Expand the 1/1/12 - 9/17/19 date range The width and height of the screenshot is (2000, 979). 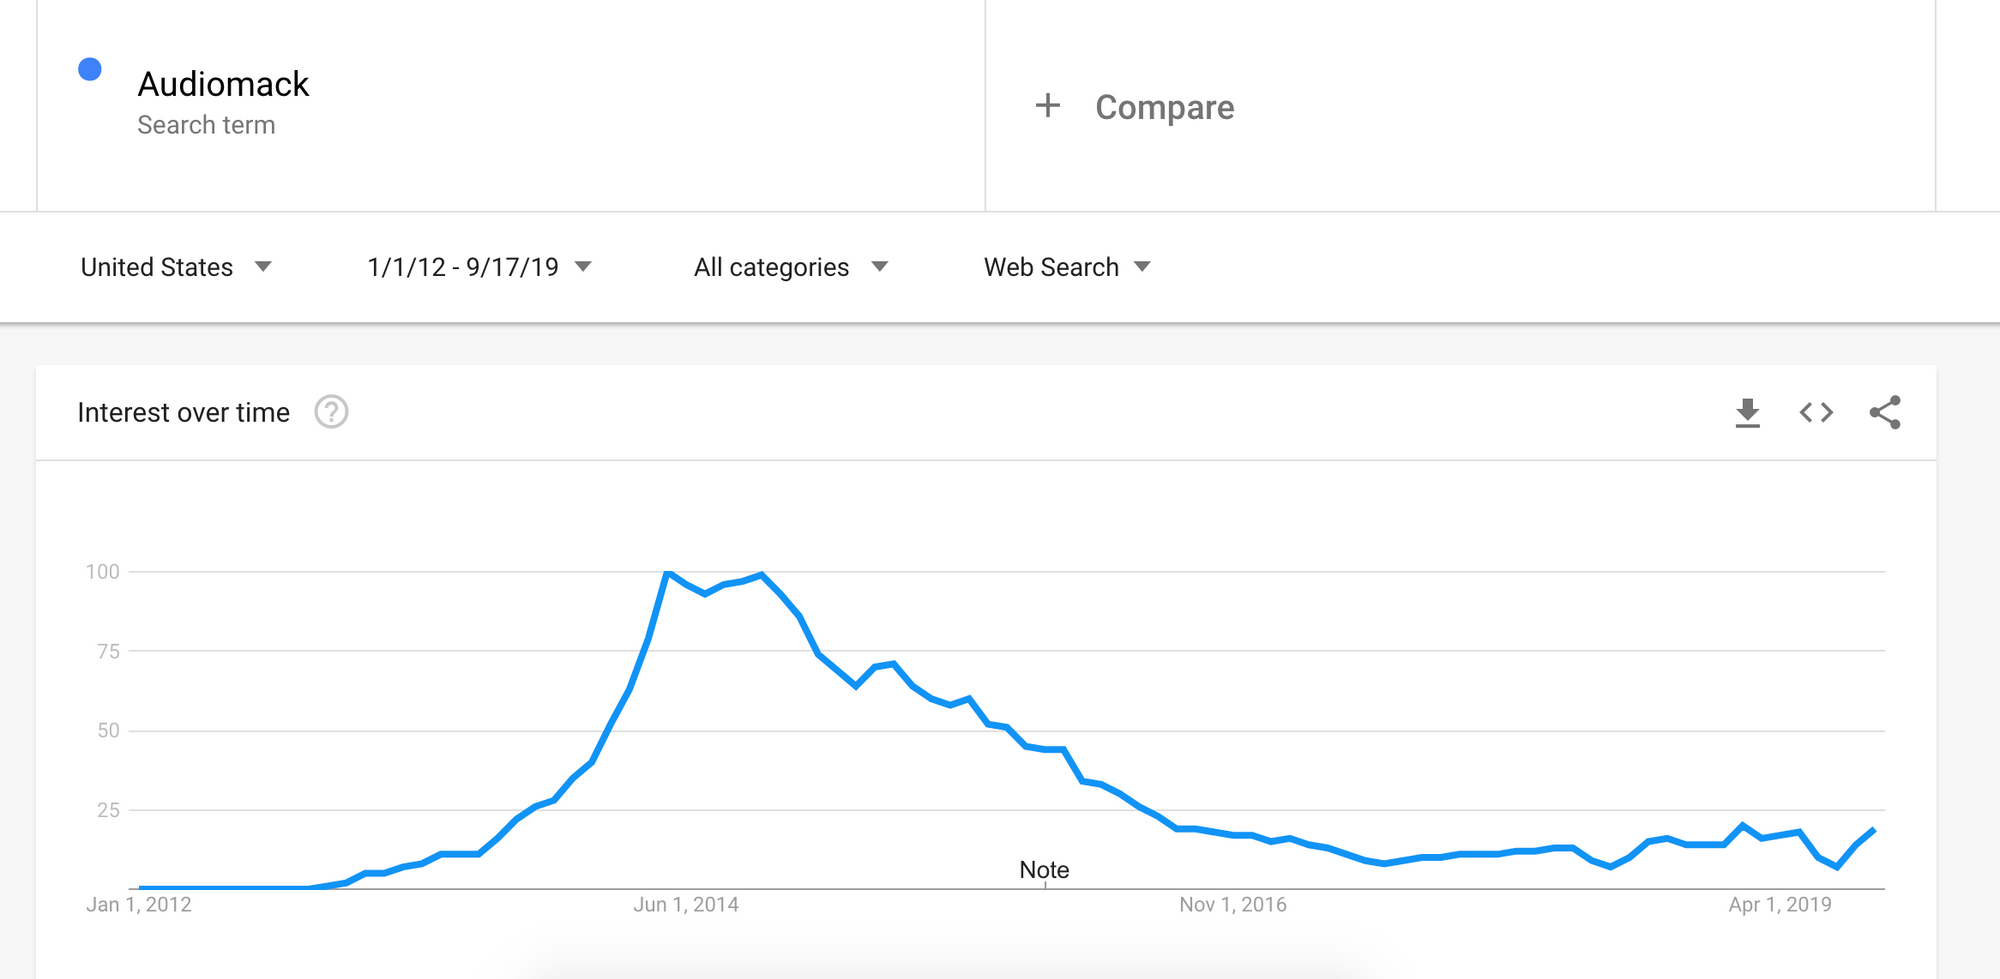coord(479,267)
